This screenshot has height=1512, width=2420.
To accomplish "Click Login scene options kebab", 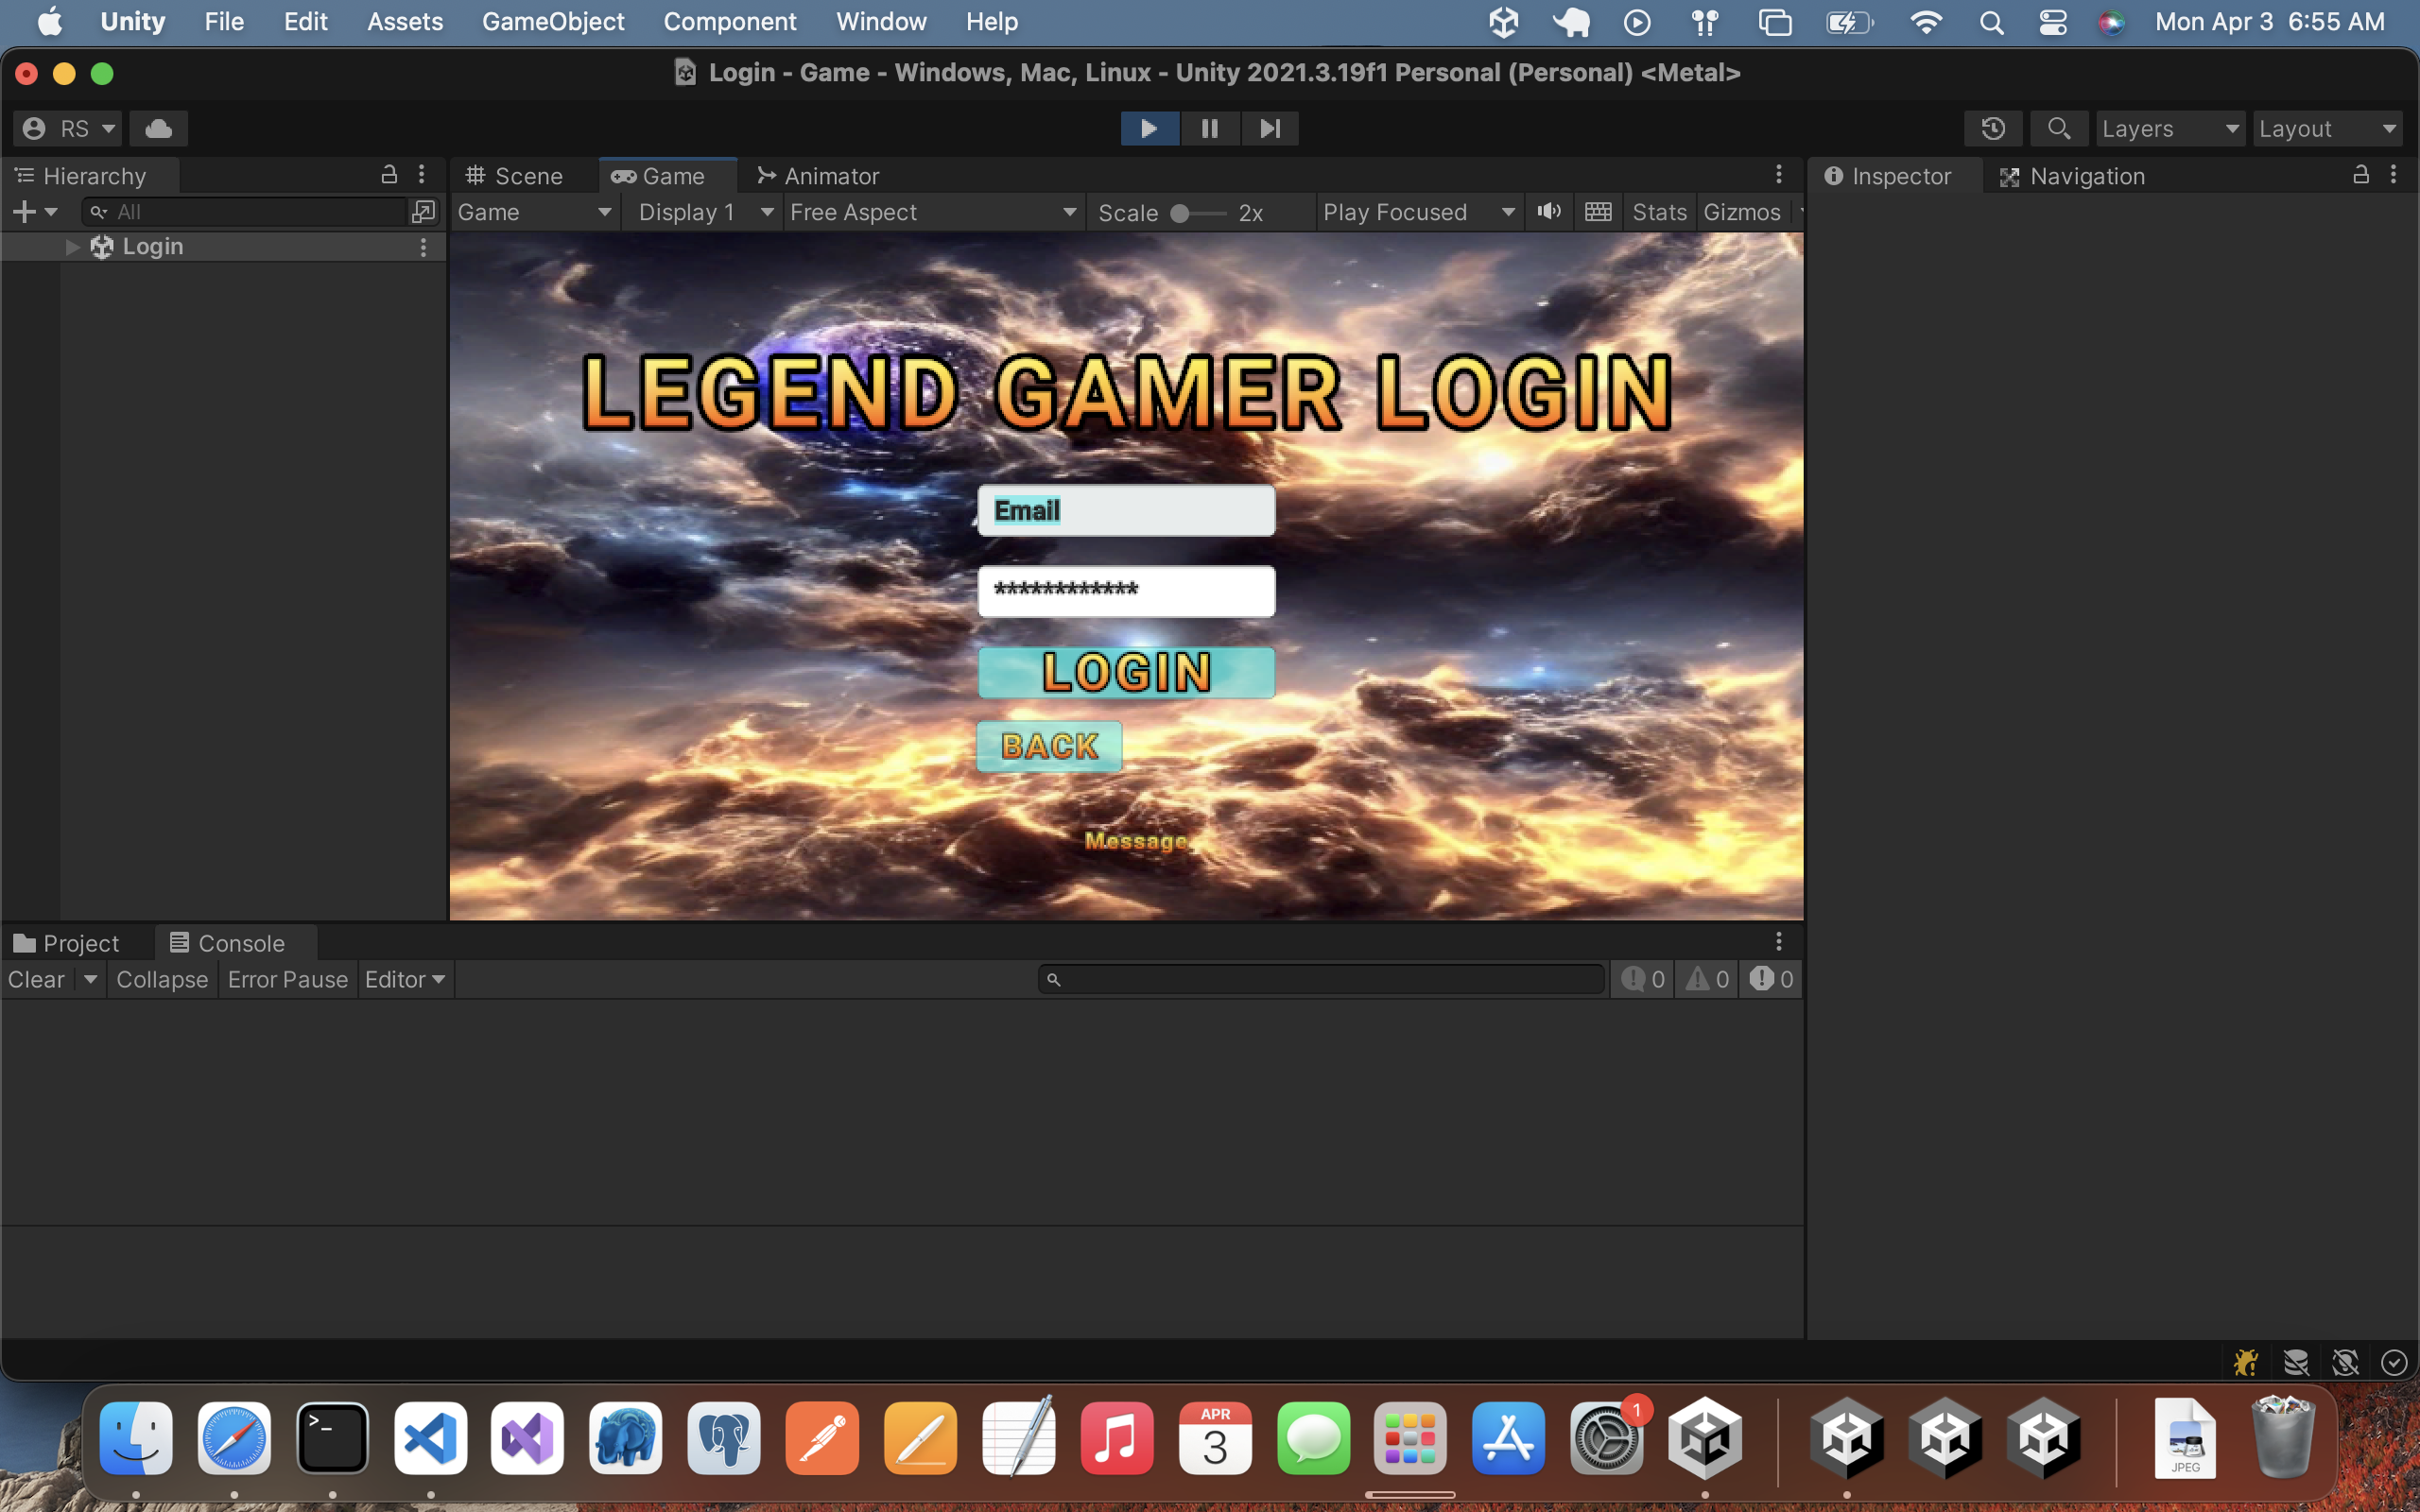I will pos(423,247).
